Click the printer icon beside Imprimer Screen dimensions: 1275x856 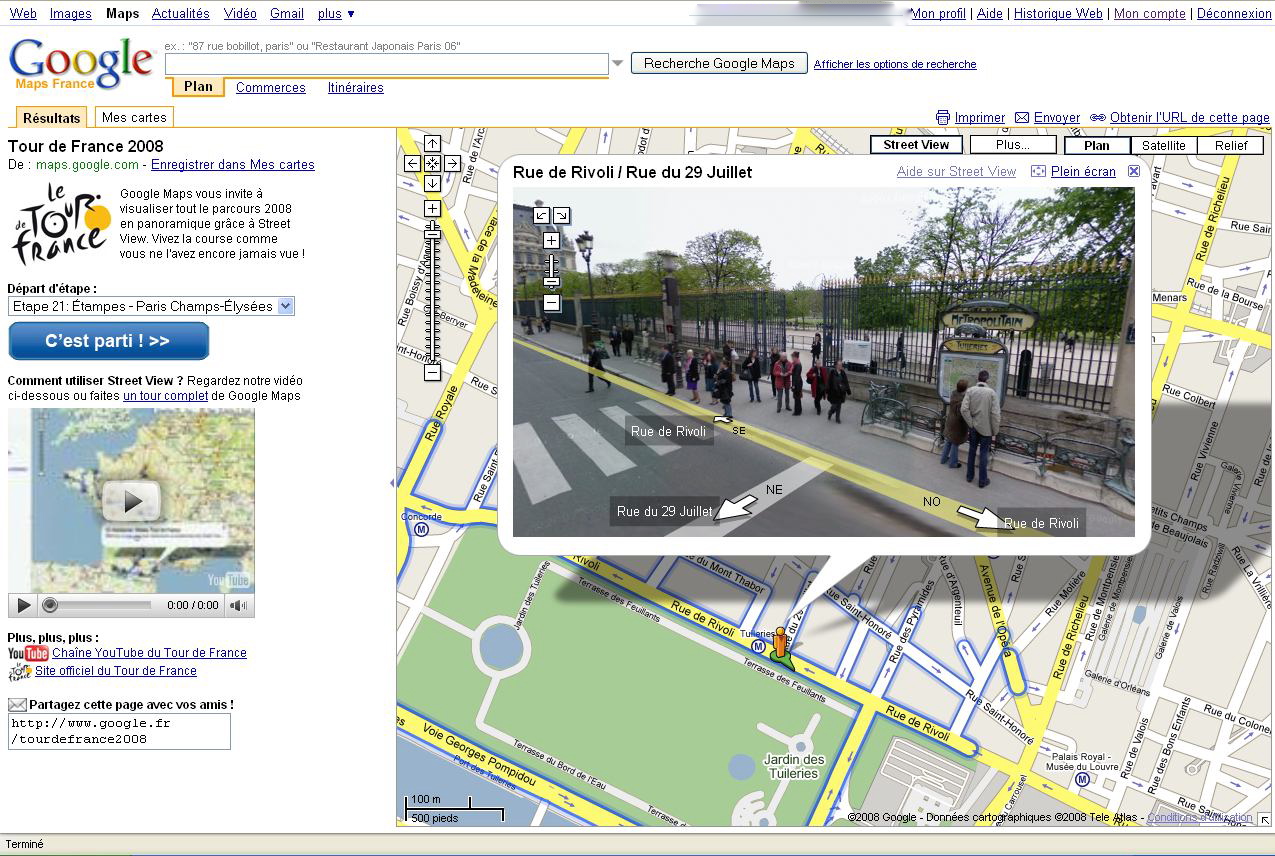tap(942, 117)
